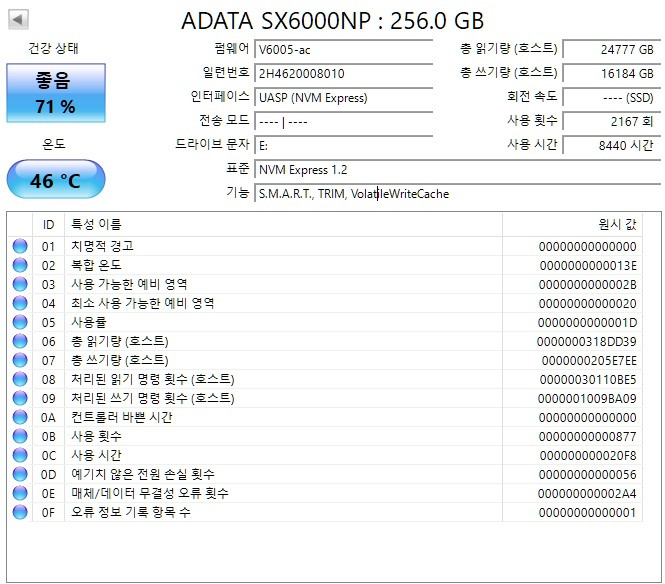The height and width of the screenshot is (584, 665).
Task: Click raw value 00000000013E
Action: pos(588,265)
